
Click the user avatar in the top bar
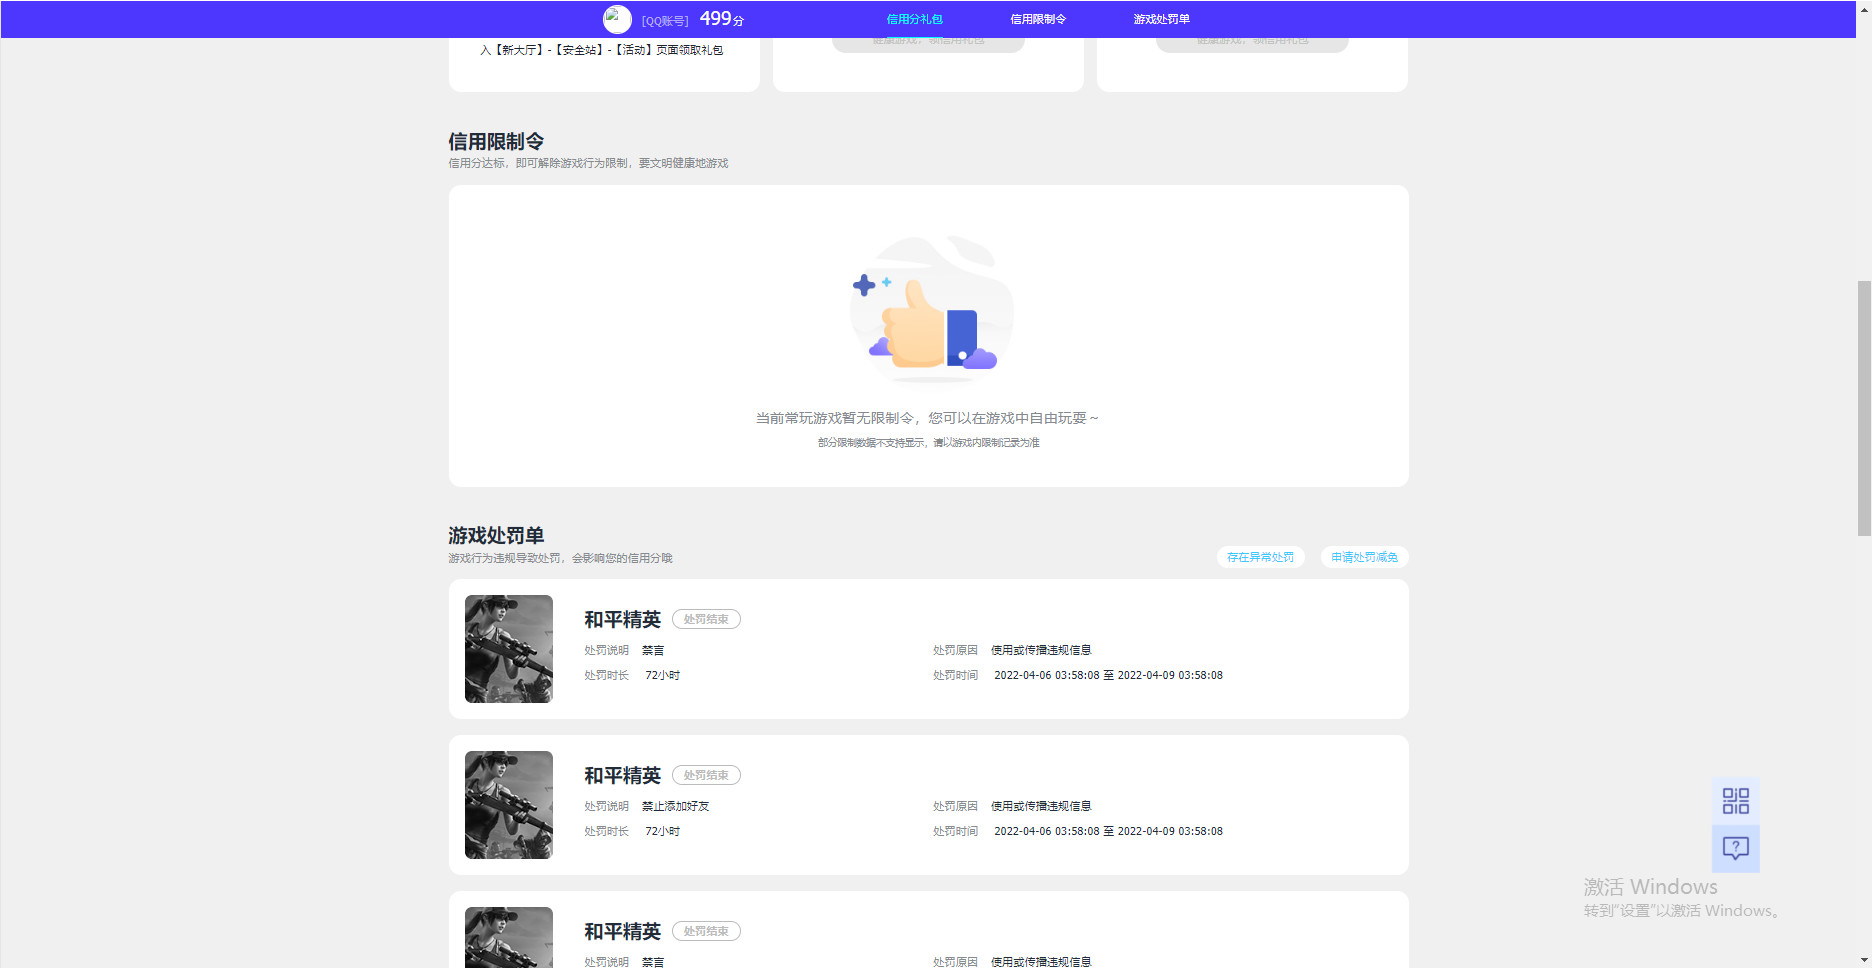(617, 19)
